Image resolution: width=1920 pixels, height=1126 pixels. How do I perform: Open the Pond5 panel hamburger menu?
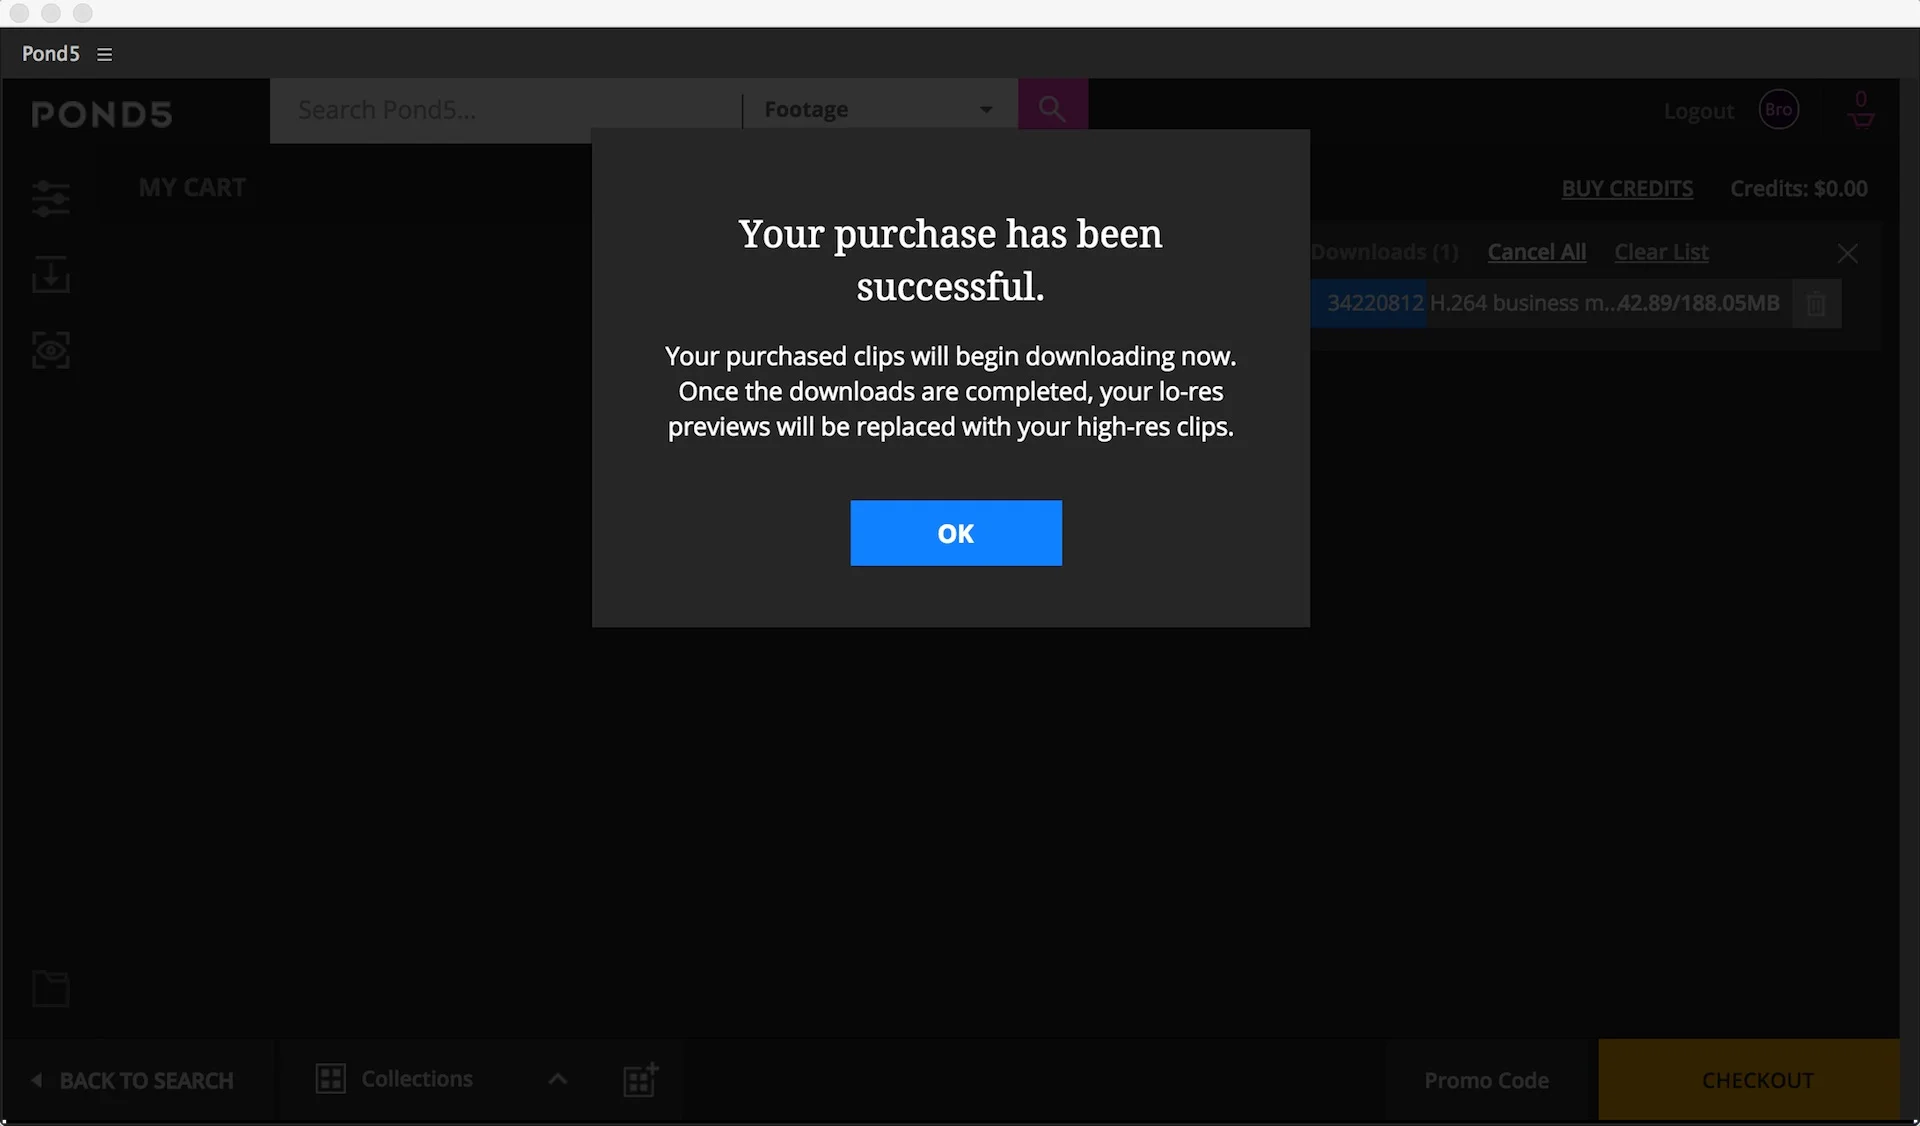(104, 54)
